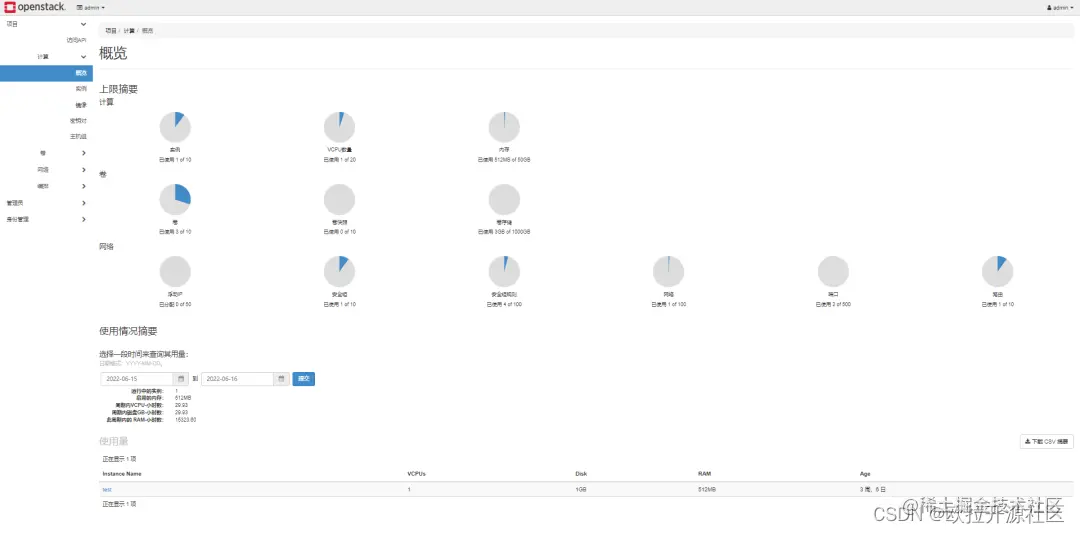Viewport: 1080px width, 533px height.
Task: Click the 浮动IP pie chart
Action: coord(175,271)
